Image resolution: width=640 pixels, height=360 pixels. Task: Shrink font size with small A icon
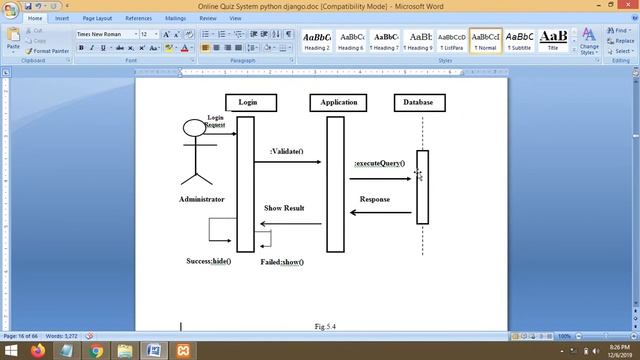[x=177, y=35]
